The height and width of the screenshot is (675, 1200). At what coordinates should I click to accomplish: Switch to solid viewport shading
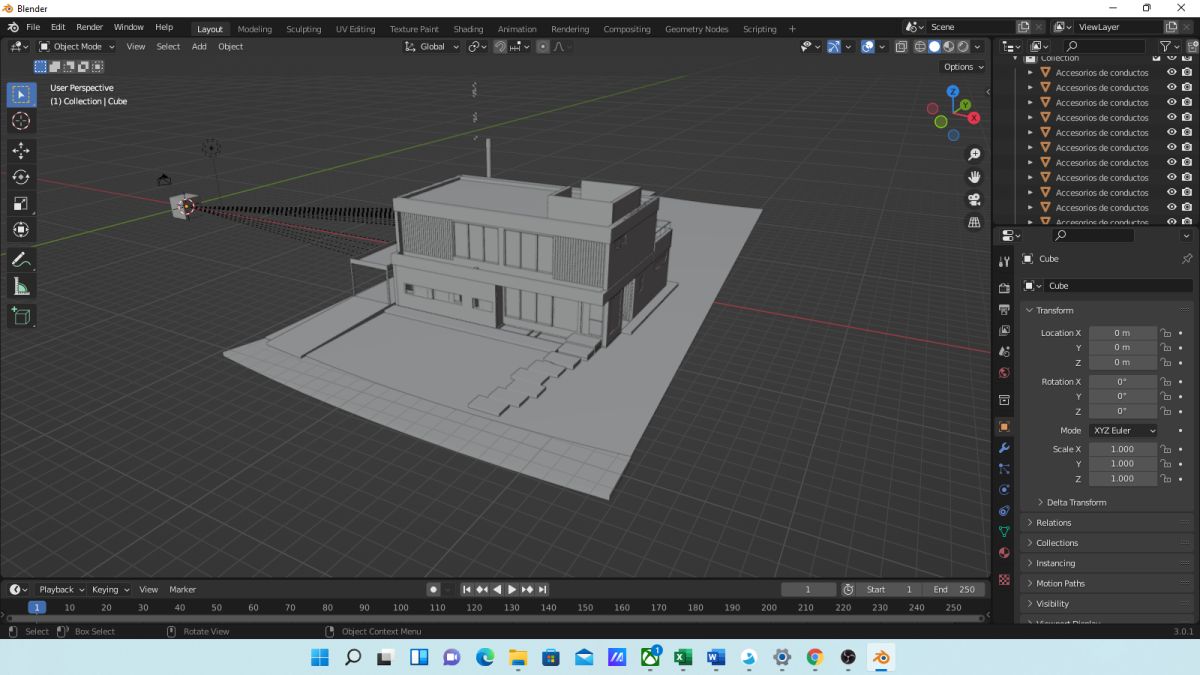tap(934, 46)
